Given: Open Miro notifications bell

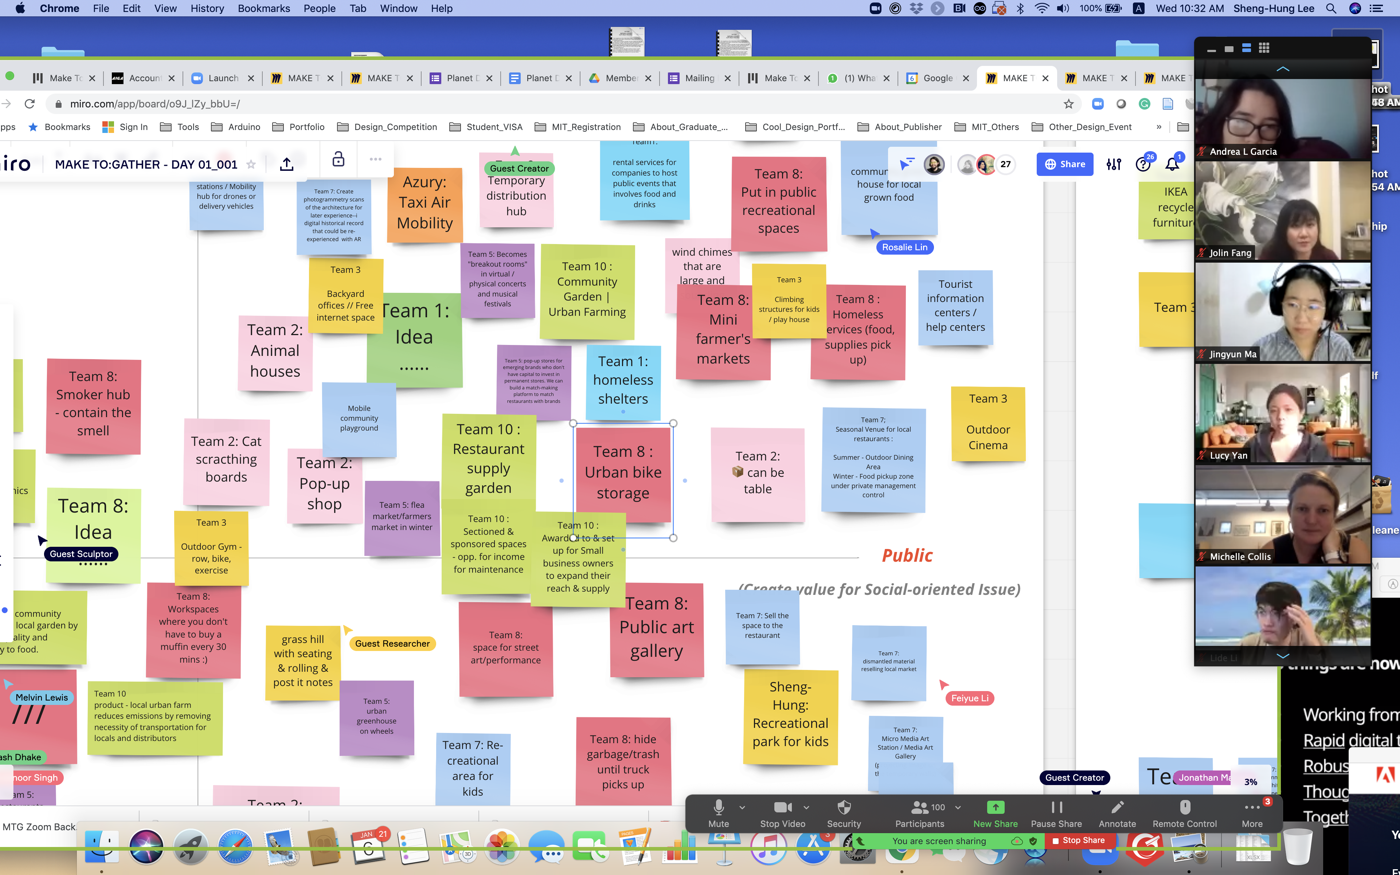Looking at the screenshot, I should coord(1172,164).
